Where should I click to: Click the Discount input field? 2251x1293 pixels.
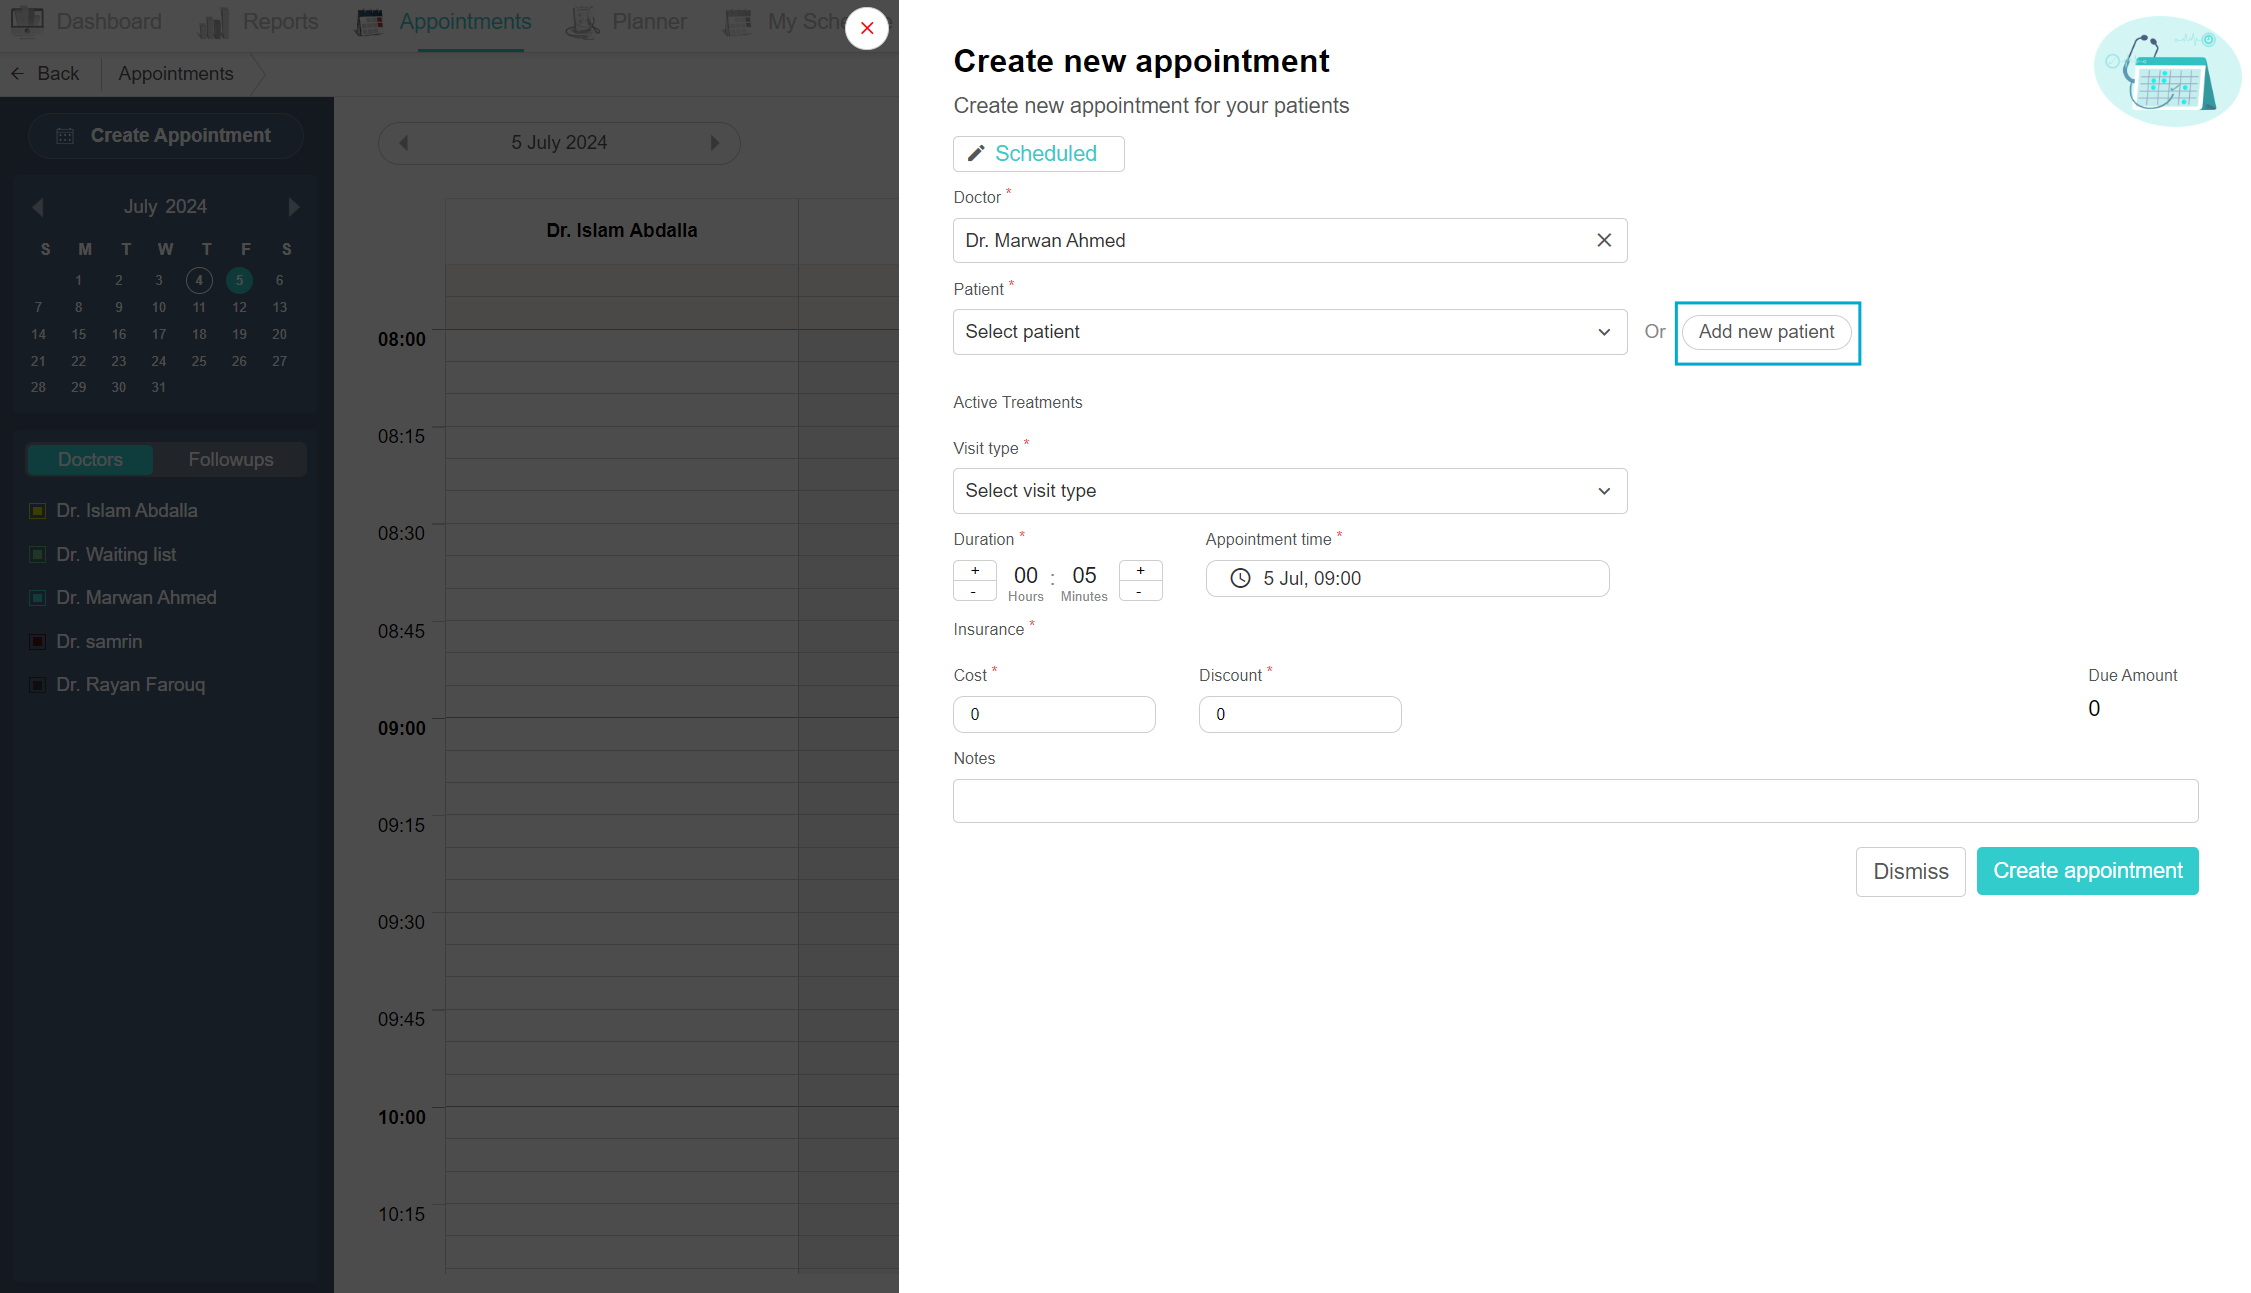pyautogui.click(x=1300, y=714)
